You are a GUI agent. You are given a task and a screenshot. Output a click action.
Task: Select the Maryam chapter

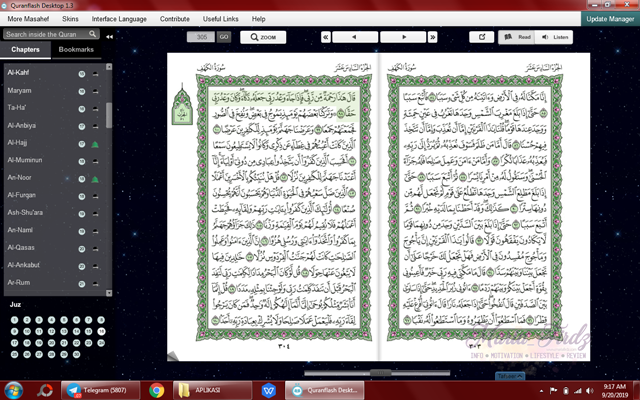click(19, 91)
